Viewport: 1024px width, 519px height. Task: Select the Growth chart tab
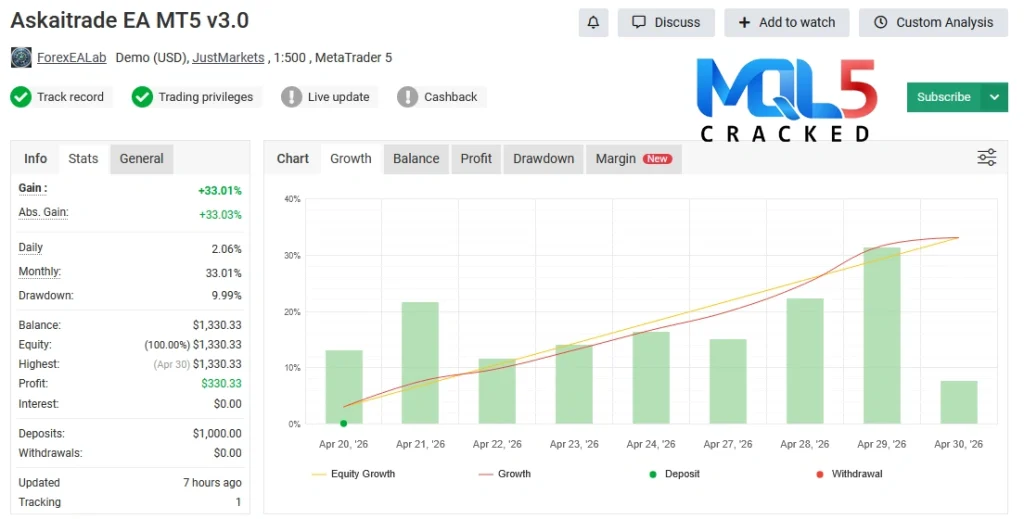(351, 159)
